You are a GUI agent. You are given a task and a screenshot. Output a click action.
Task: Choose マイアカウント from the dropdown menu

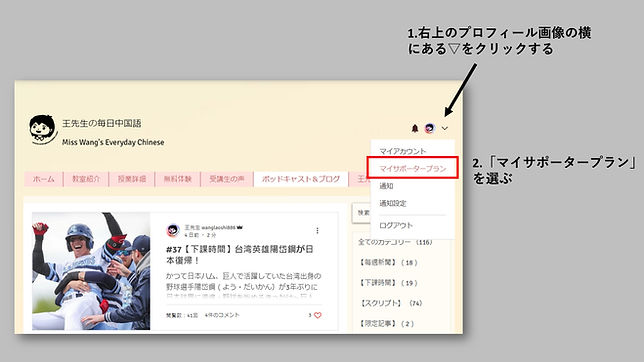[x=402, y=151]
